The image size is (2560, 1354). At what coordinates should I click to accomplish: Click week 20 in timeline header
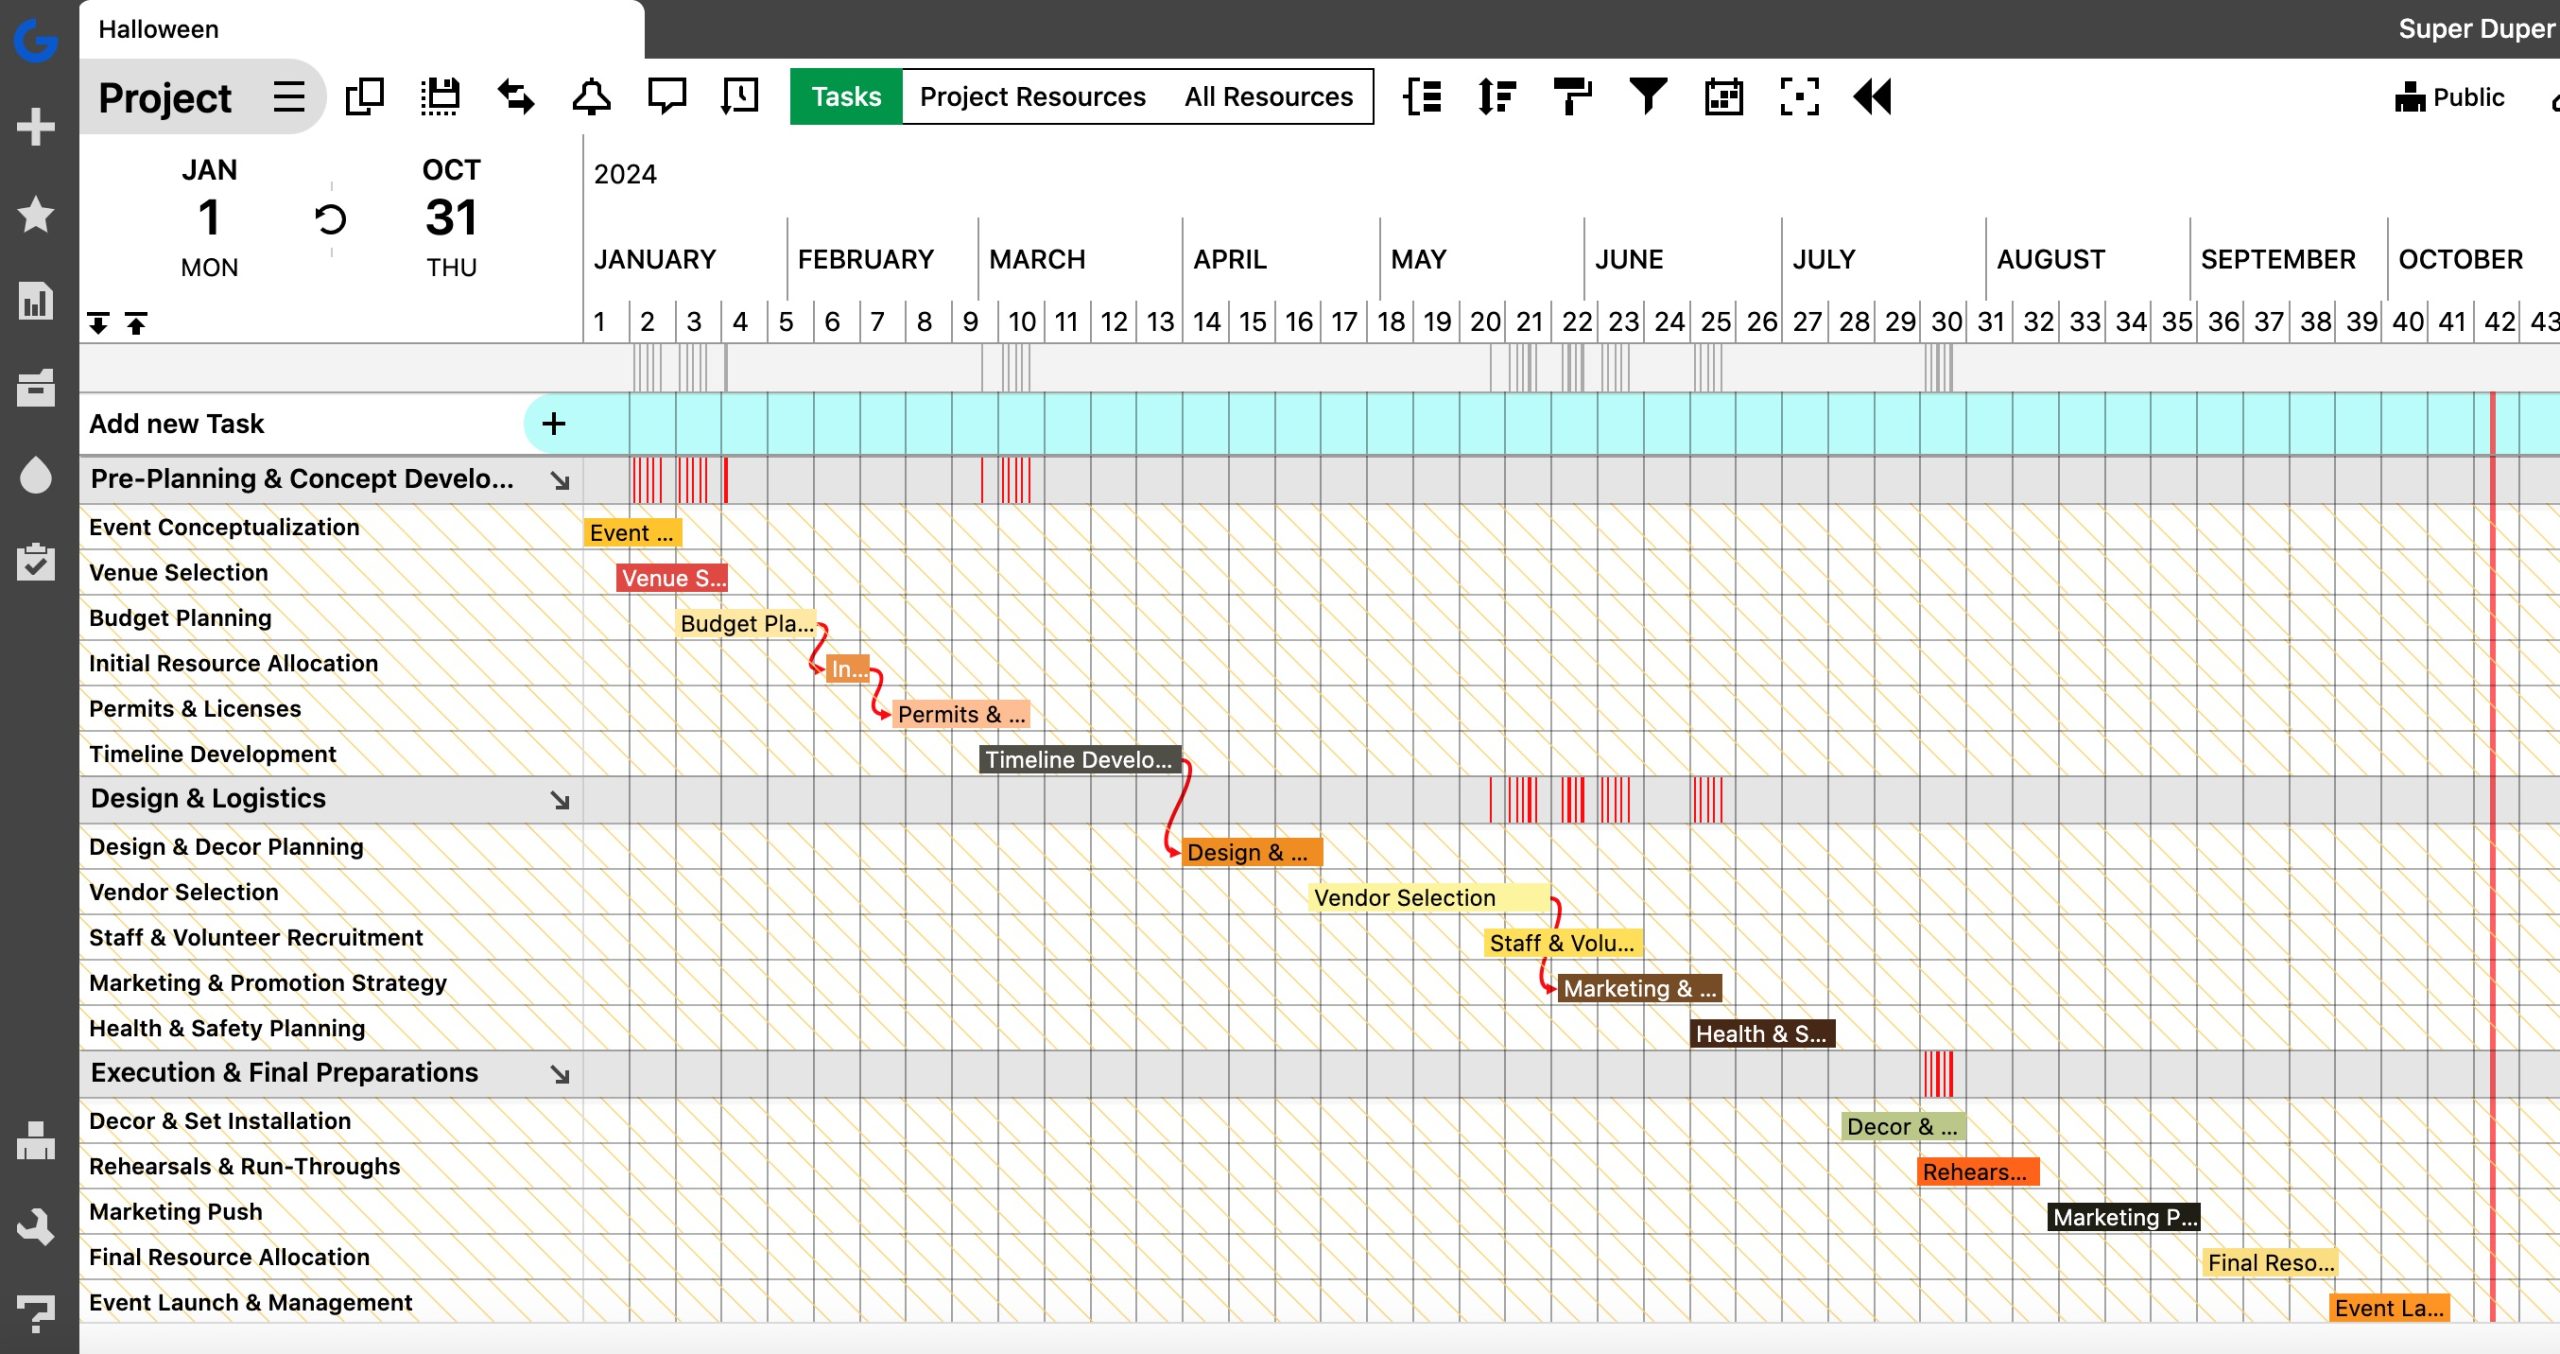click(1484, 322)
